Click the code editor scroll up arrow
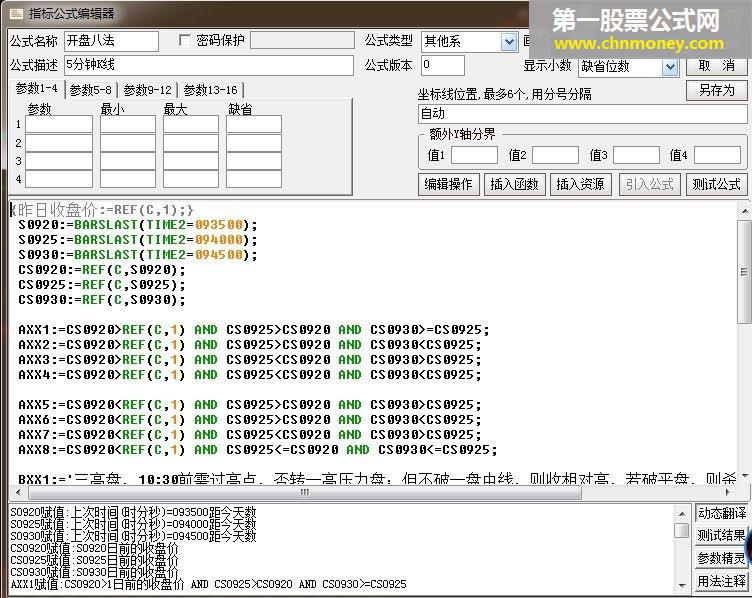The image size is (752, 598). (x=744, y=211)
